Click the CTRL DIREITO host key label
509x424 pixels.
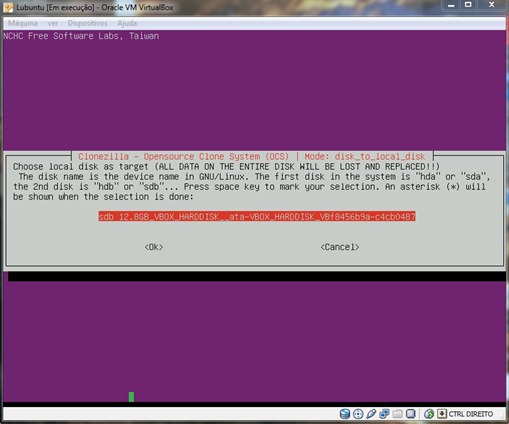point(471,414)
